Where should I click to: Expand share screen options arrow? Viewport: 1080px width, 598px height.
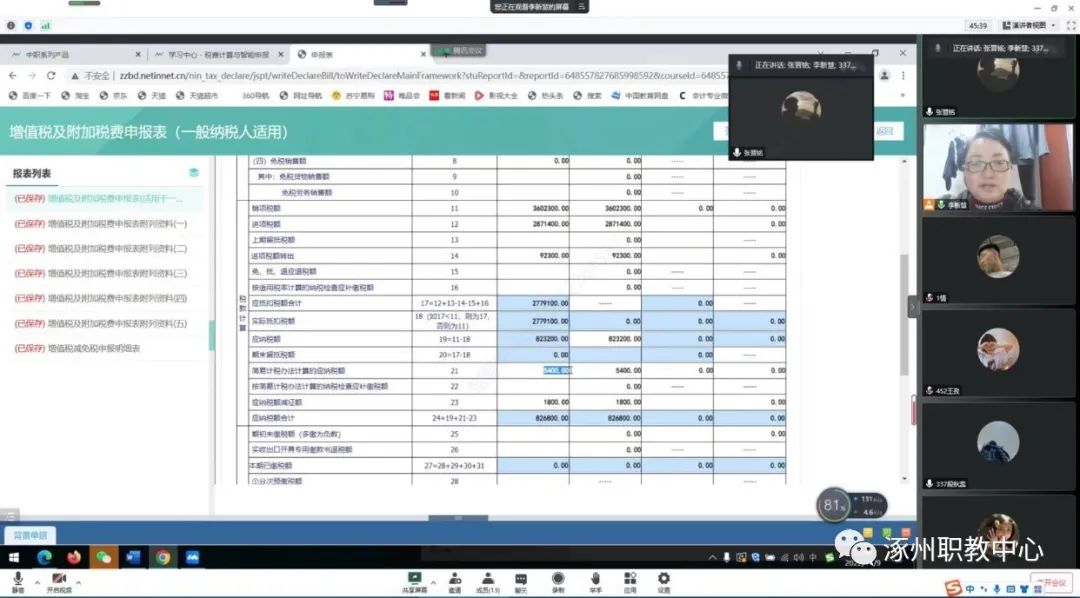pyautogui.click(x=433, y=581)
